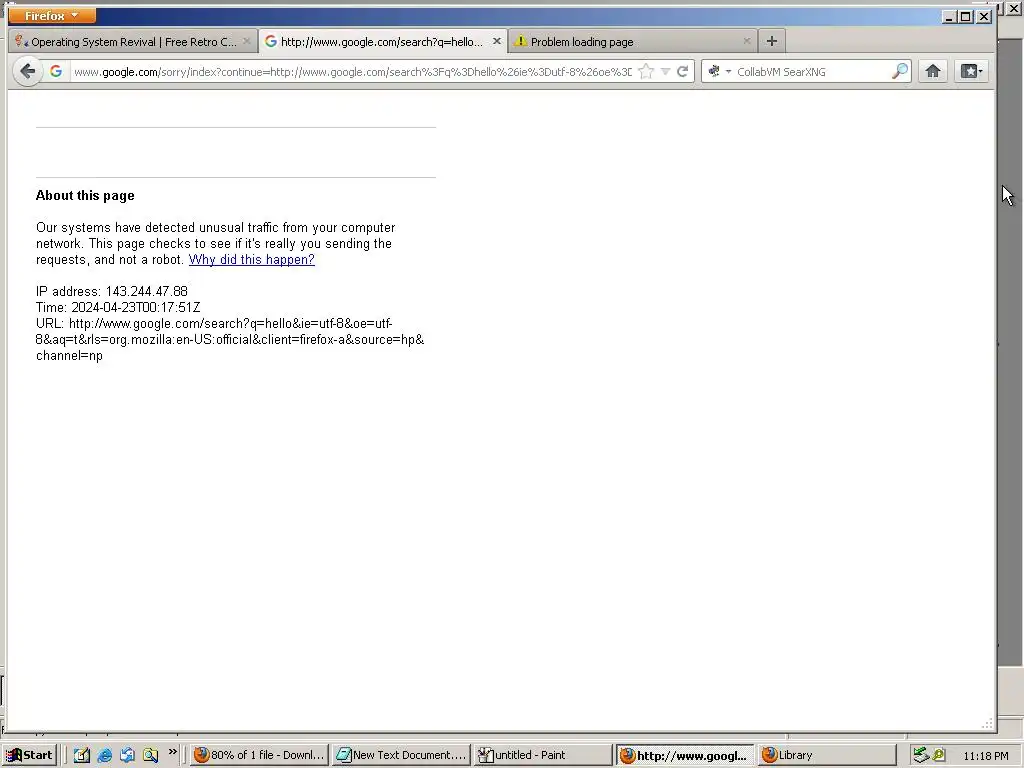Open the URL history dropdown arrow
This screenshot has width=1024, height=768.
665,72
